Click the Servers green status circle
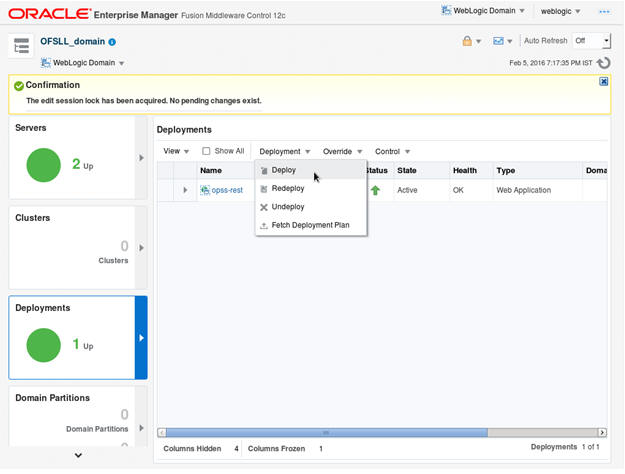The image size is (625, 474). click(x=43, y=165)
